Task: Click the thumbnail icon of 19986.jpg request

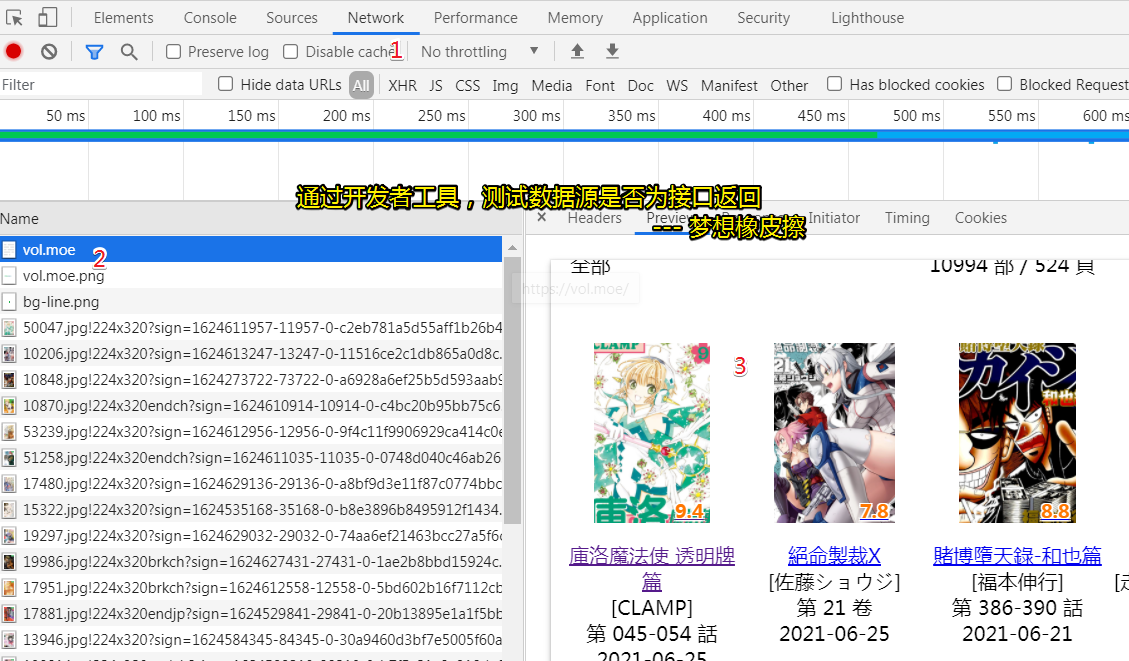Action: (x=9, y=561)
